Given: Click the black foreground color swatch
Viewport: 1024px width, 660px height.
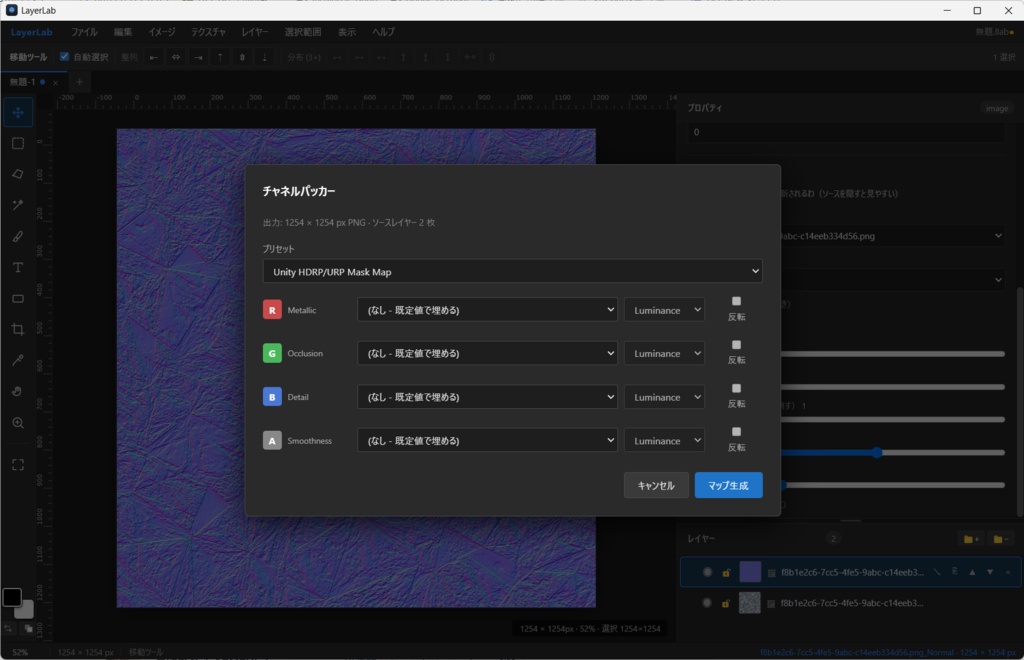Looking at the screenshot, I should 12,597.
